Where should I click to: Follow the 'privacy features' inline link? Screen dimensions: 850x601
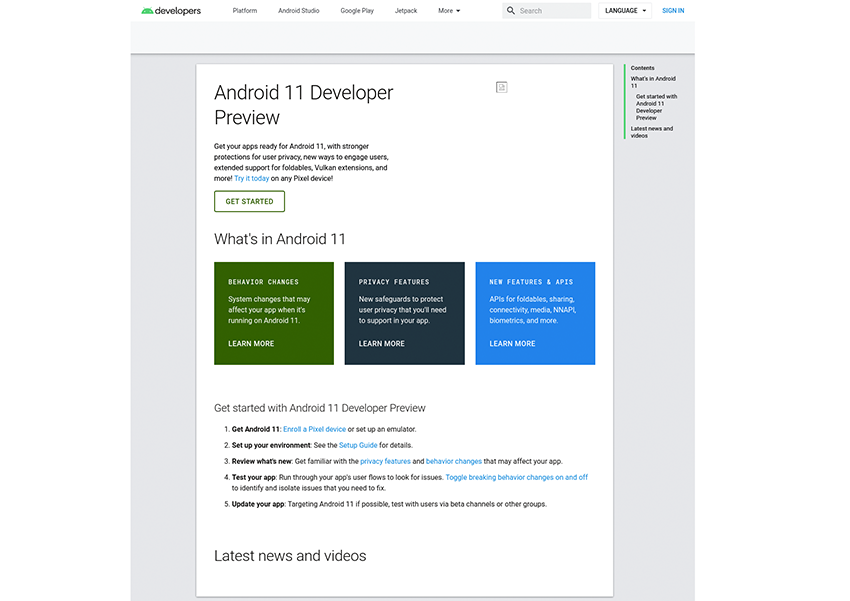point(385,461)
